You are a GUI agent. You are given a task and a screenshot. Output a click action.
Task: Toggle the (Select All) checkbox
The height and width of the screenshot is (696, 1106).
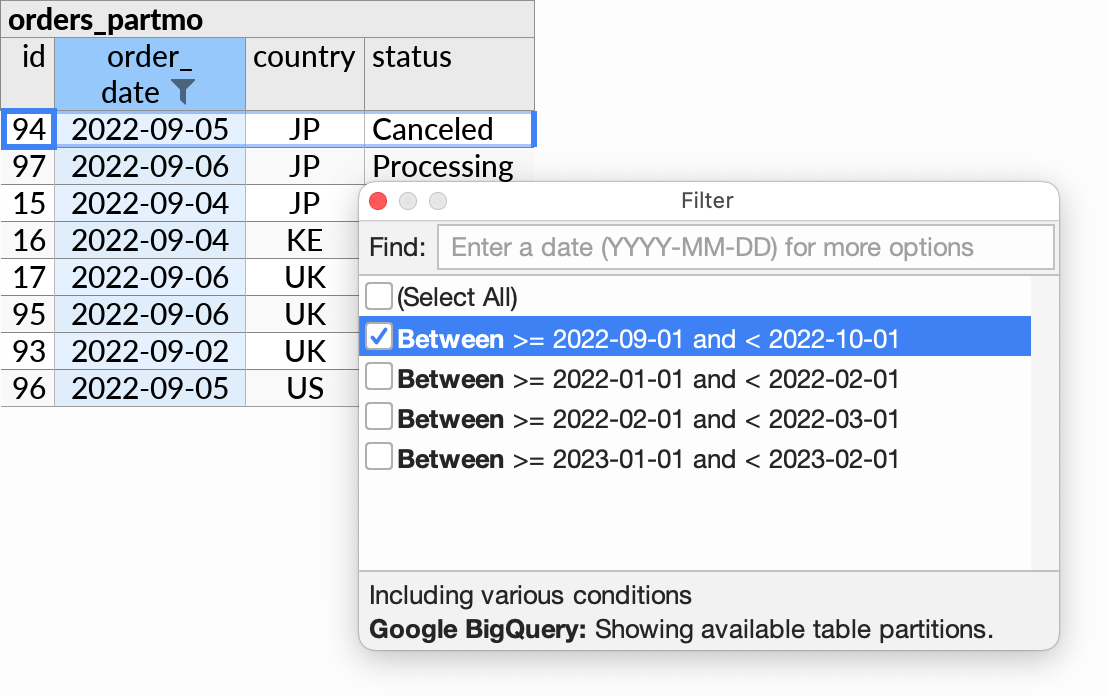click(x=379, y=297)
